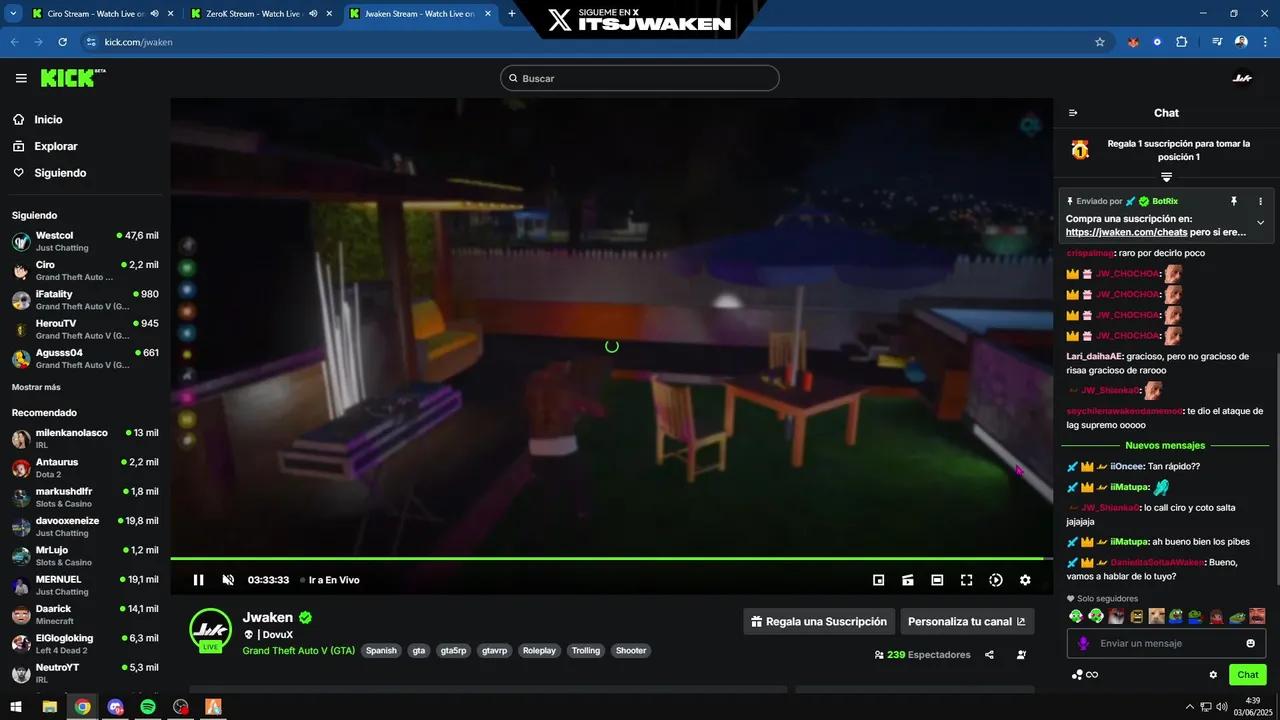Collapse the chat panel

1073,113
